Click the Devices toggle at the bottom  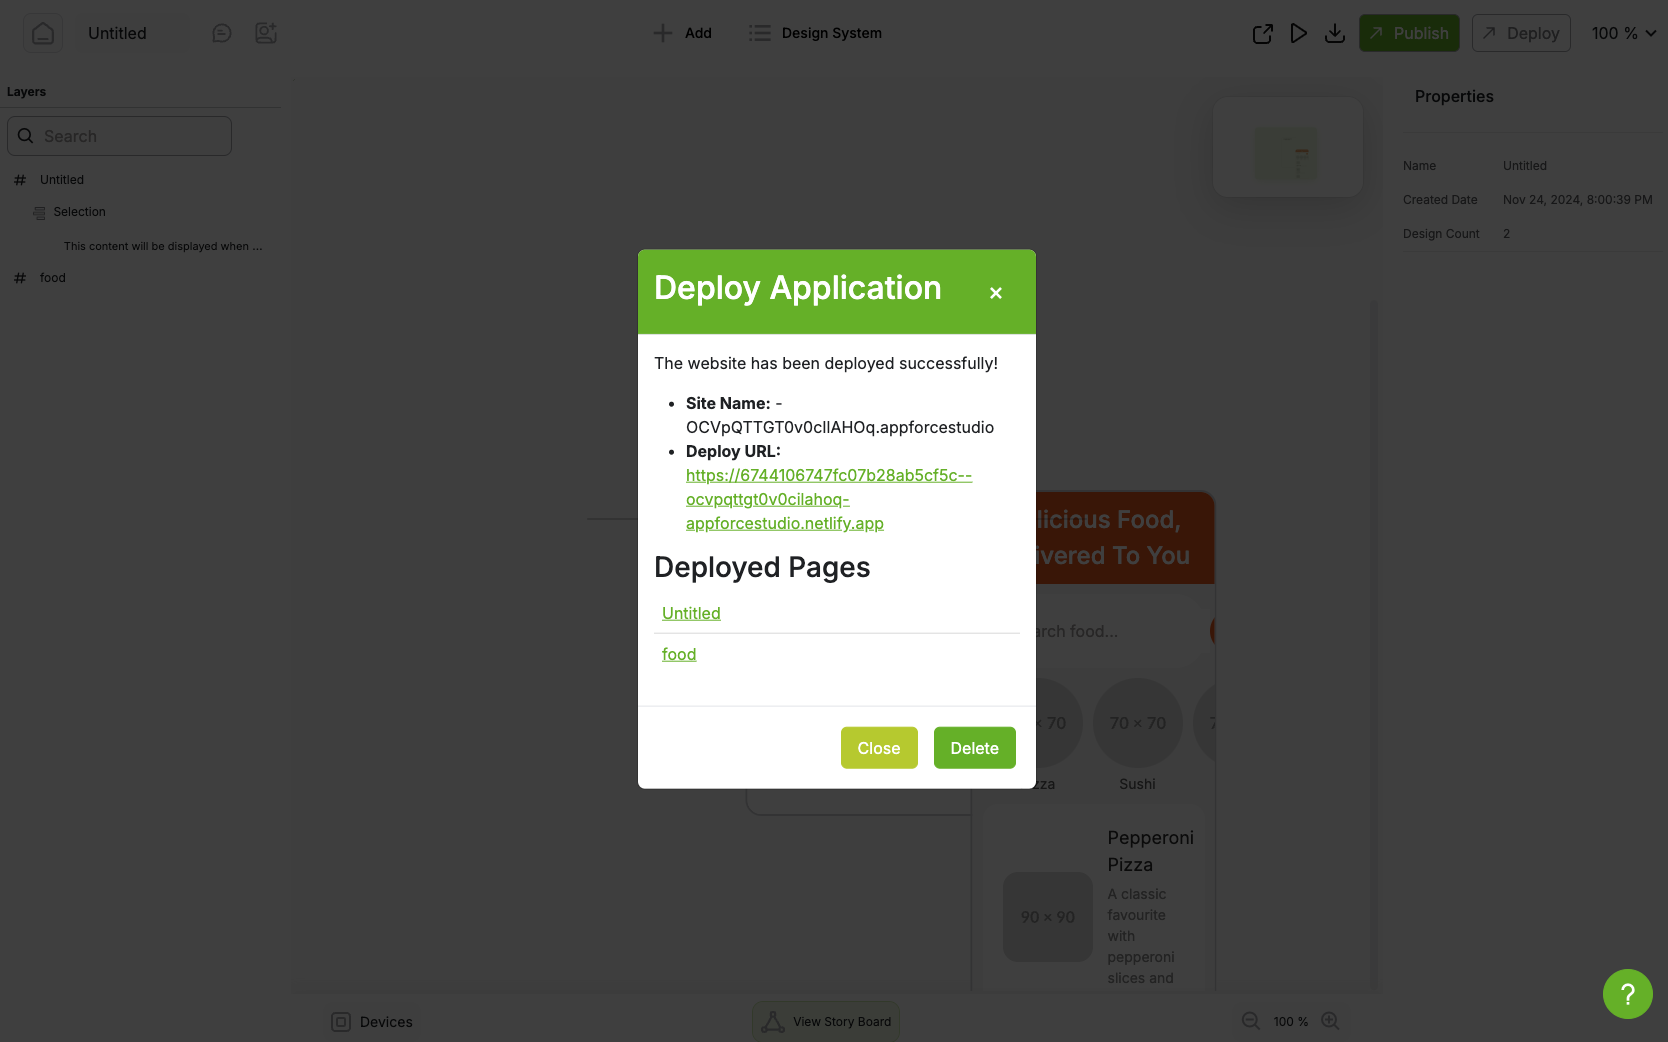click(371, 1021)
